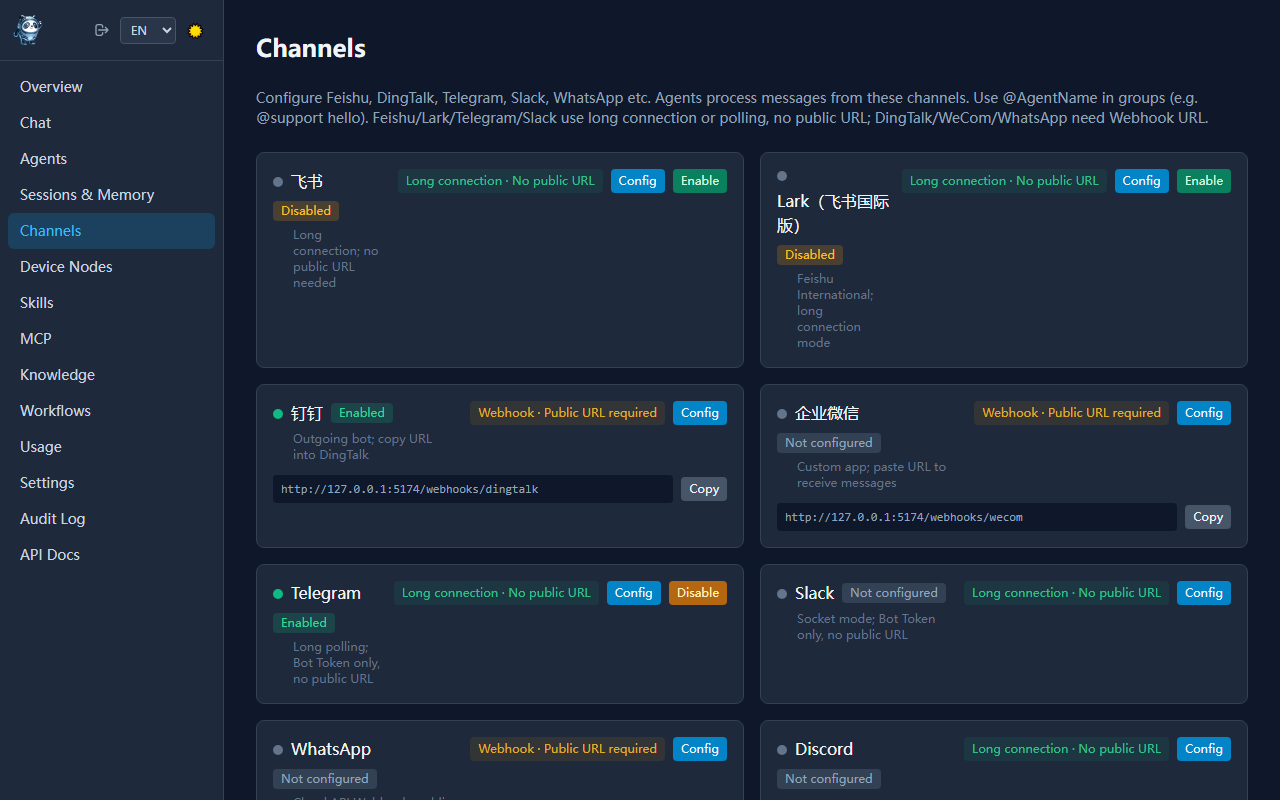
Task: Click "Socket mode; Bot Token only" description
Action: 866,627
